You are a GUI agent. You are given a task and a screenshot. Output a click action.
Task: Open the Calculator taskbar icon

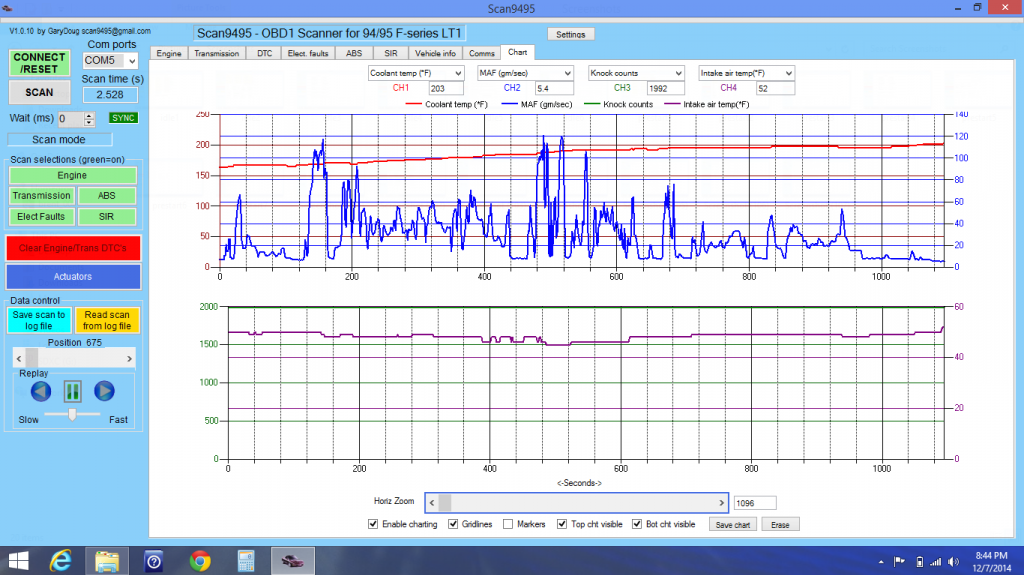tap(246, 561)
